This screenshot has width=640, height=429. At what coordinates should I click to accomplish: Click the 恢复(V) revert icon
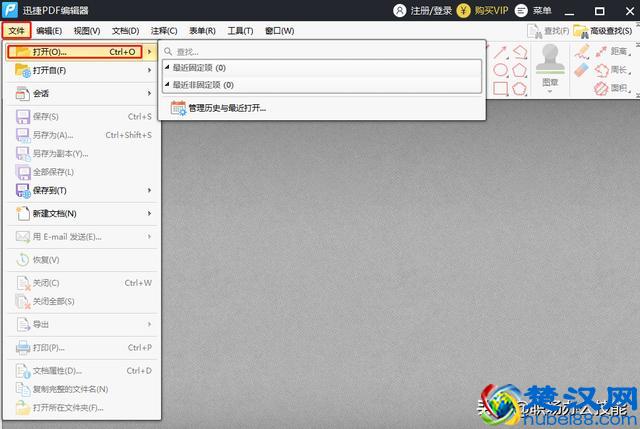(23, 260)
